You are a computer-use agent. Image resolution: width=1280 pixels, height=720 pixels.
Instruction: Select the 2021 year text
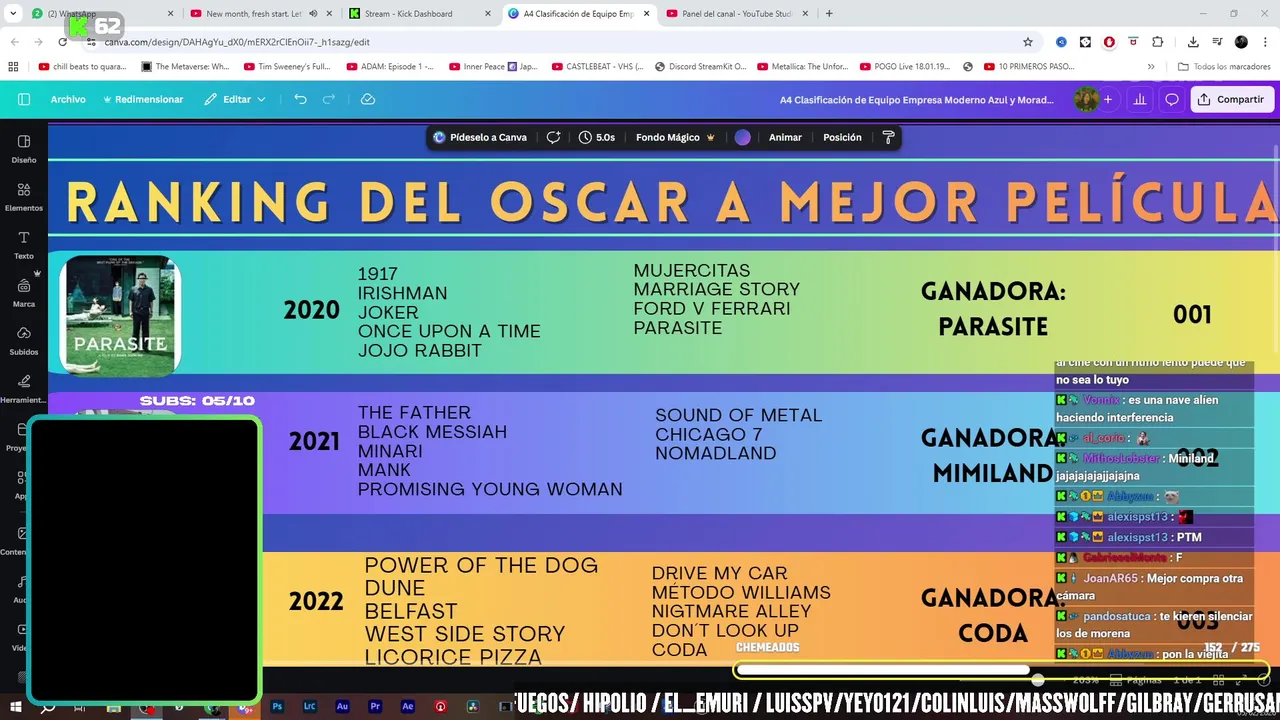click(314, 441)
